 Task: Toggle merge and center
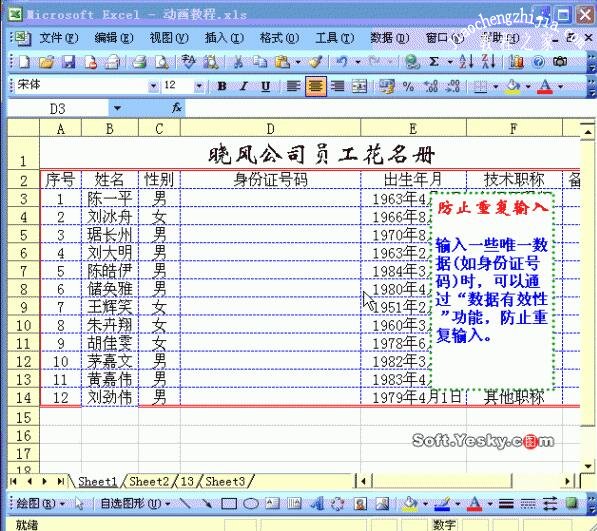[x=359, y=86]
